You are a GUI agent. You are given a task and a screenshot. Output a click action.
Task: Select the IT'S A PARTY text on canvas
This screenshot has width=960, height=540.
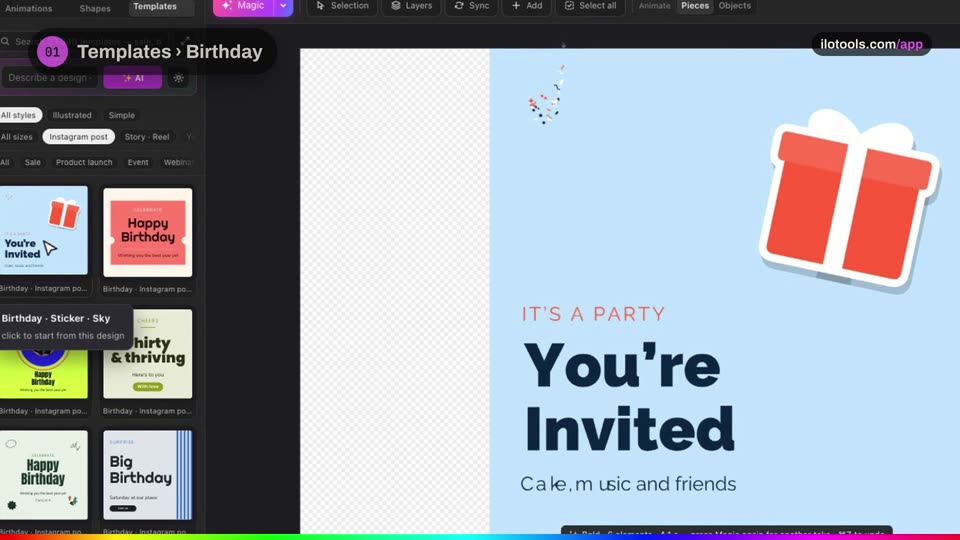click(593, 314)
